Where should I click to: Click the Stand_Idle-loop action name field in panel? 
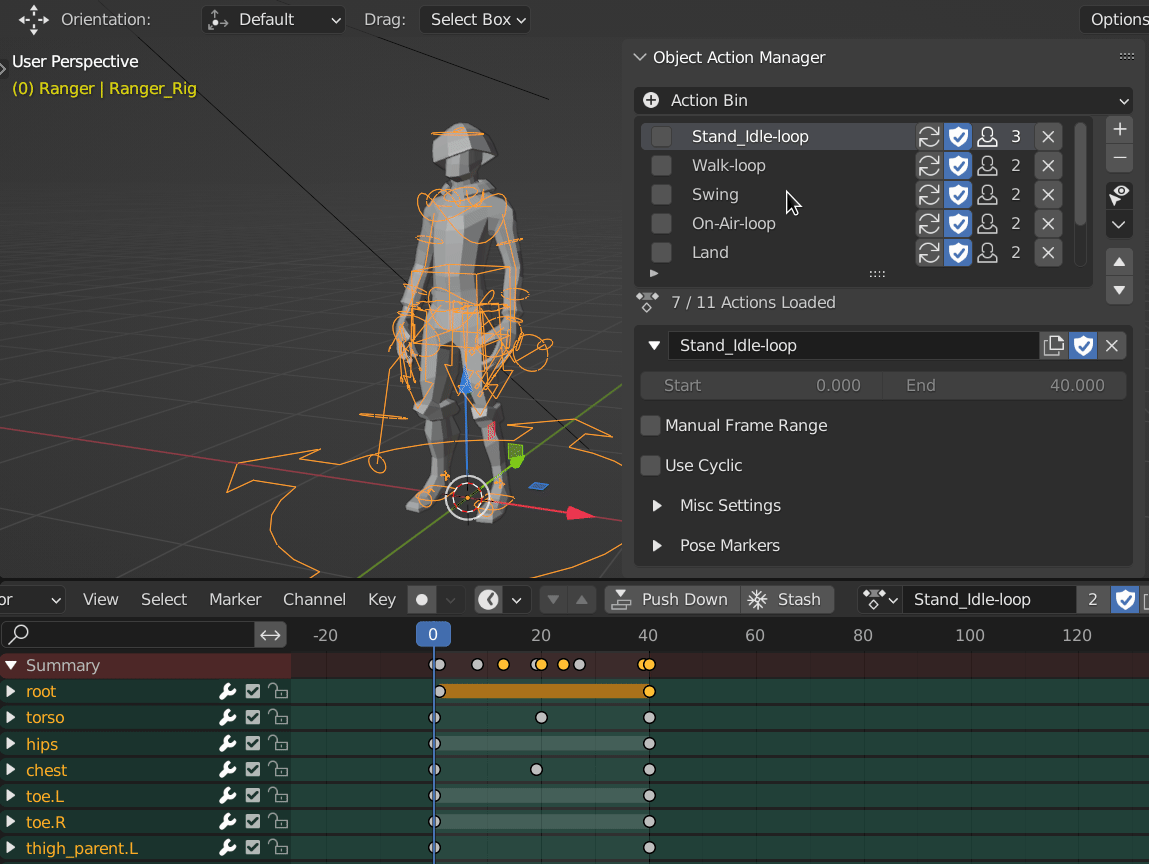click(854, 345)
